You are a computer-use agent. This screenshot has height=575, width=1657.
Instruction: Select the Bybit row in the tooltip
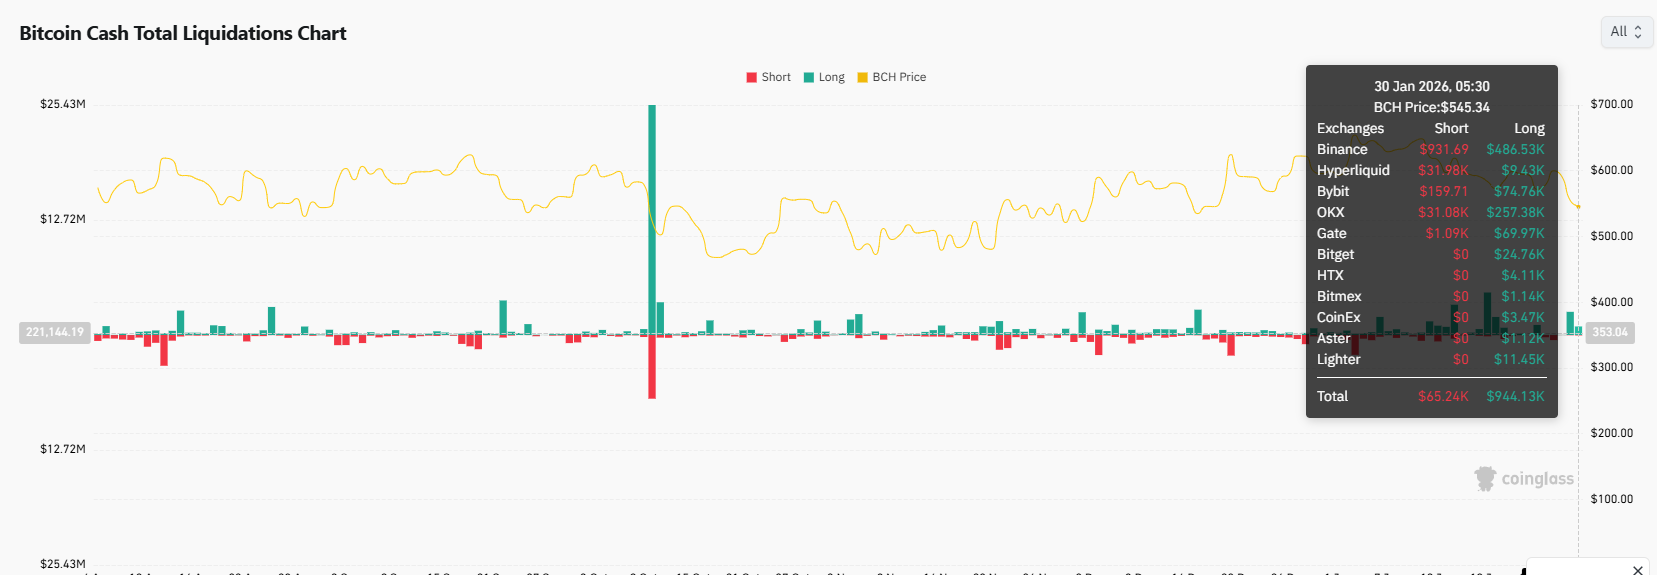tap(1430, 191)
